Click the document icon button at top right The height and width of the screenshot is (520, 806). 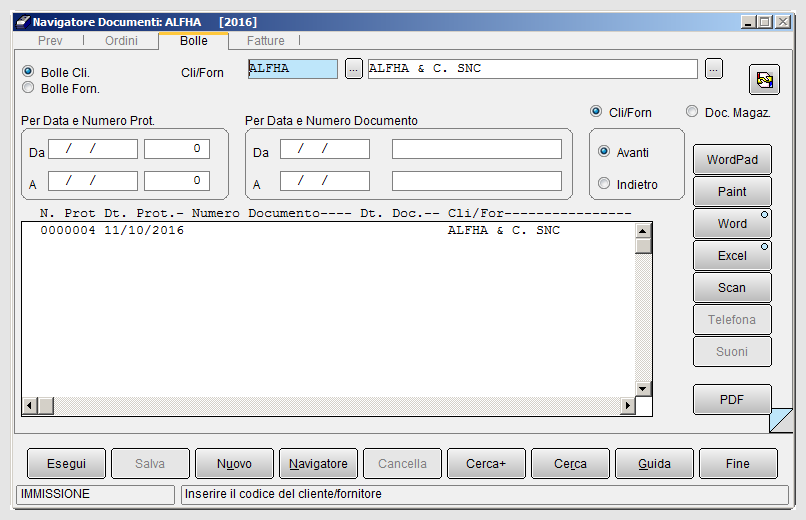tap(764, 80)
